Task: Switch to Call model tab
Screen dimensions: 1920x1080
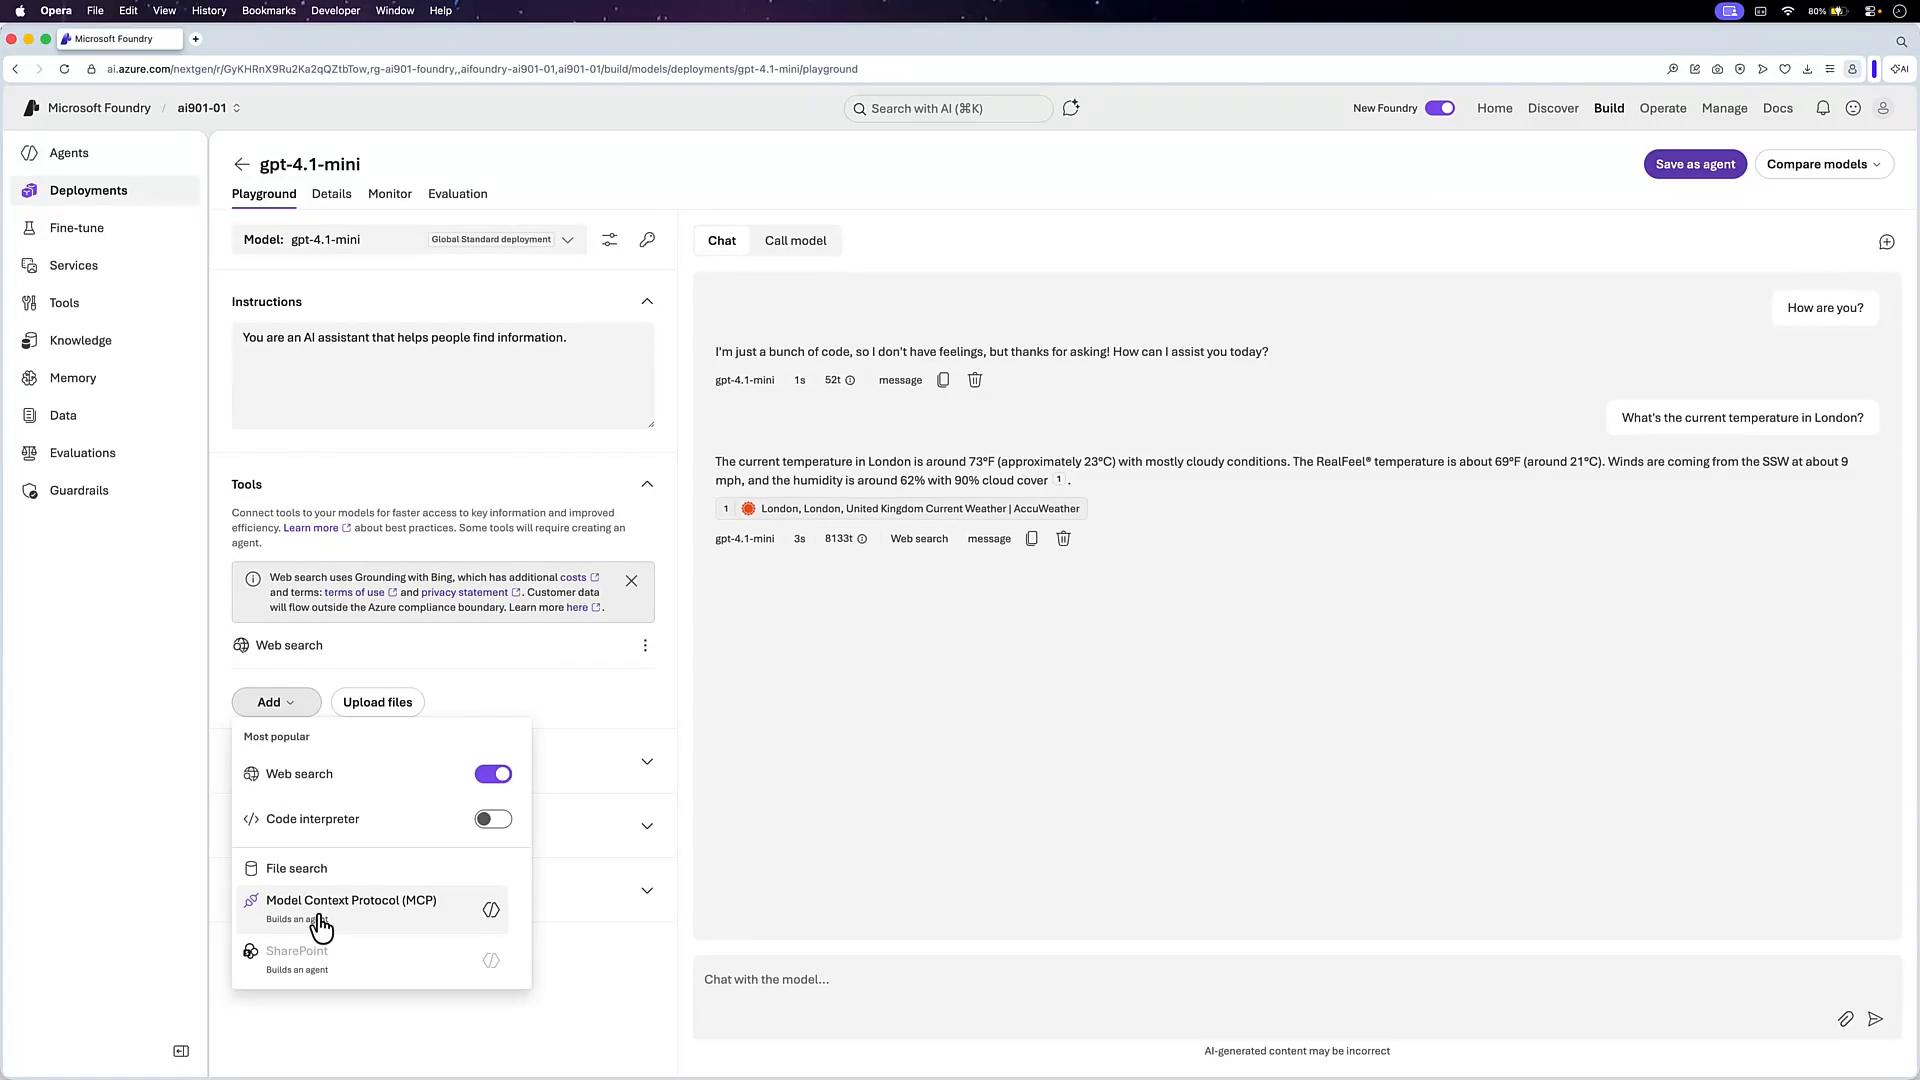Action: point(795,240)
